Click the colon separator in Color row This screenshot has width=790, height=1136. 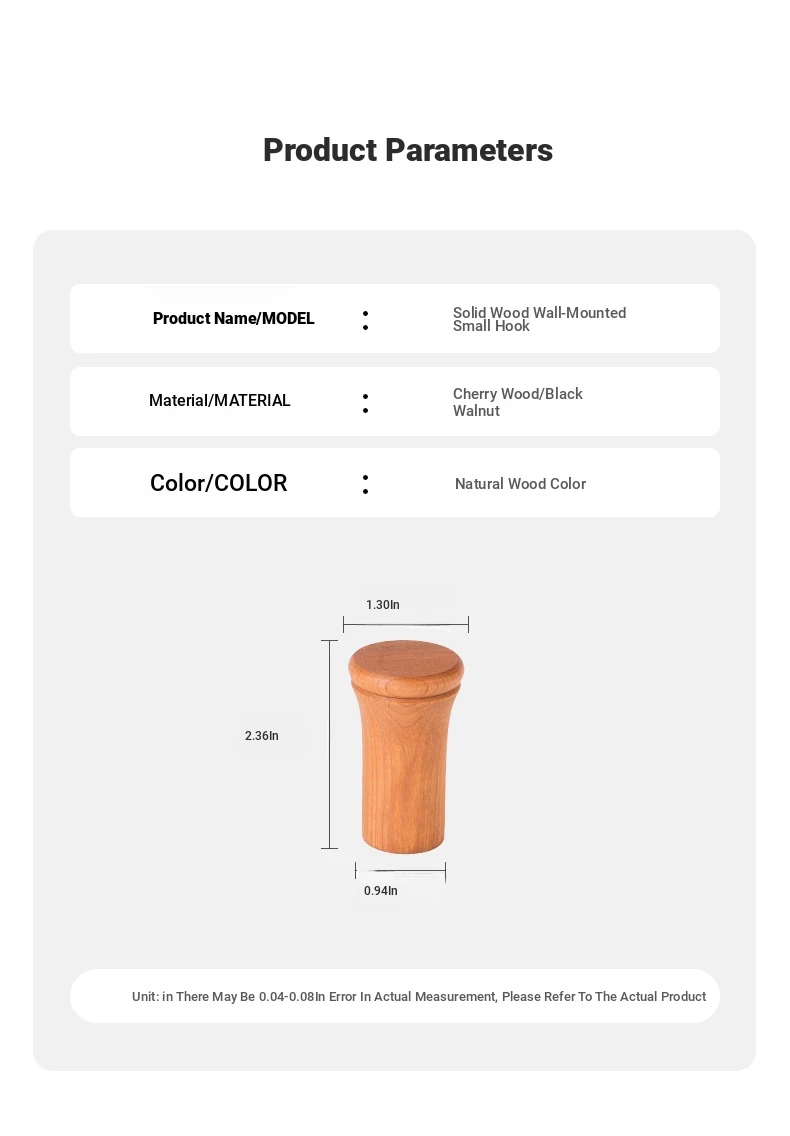click(x=365, y=485)
